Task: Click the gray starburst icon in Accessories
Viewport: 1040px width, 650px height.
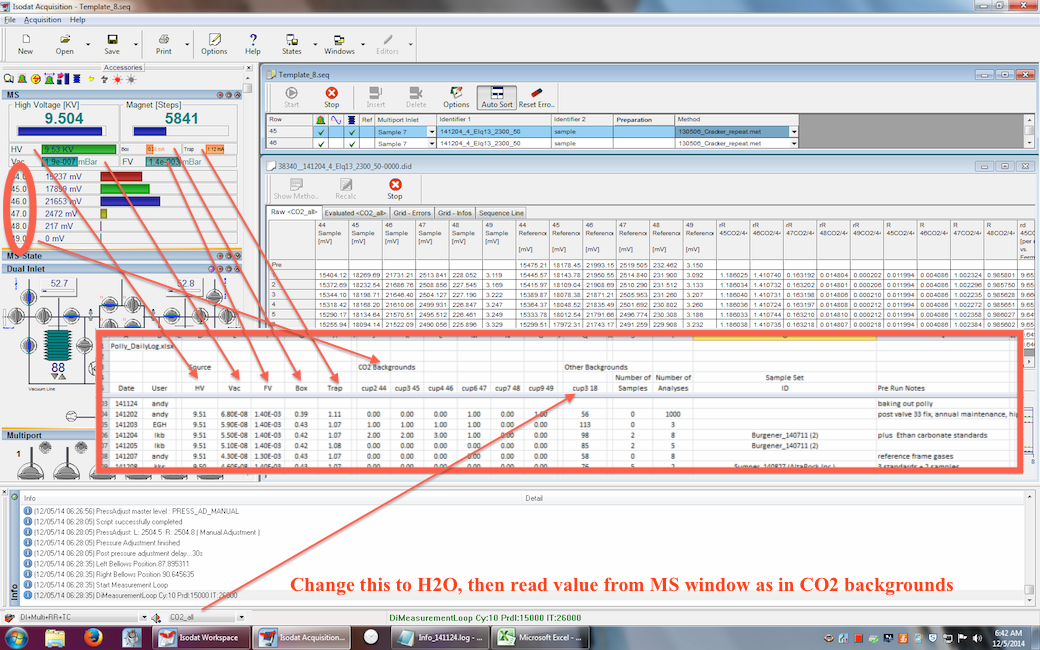Action: 131,79
